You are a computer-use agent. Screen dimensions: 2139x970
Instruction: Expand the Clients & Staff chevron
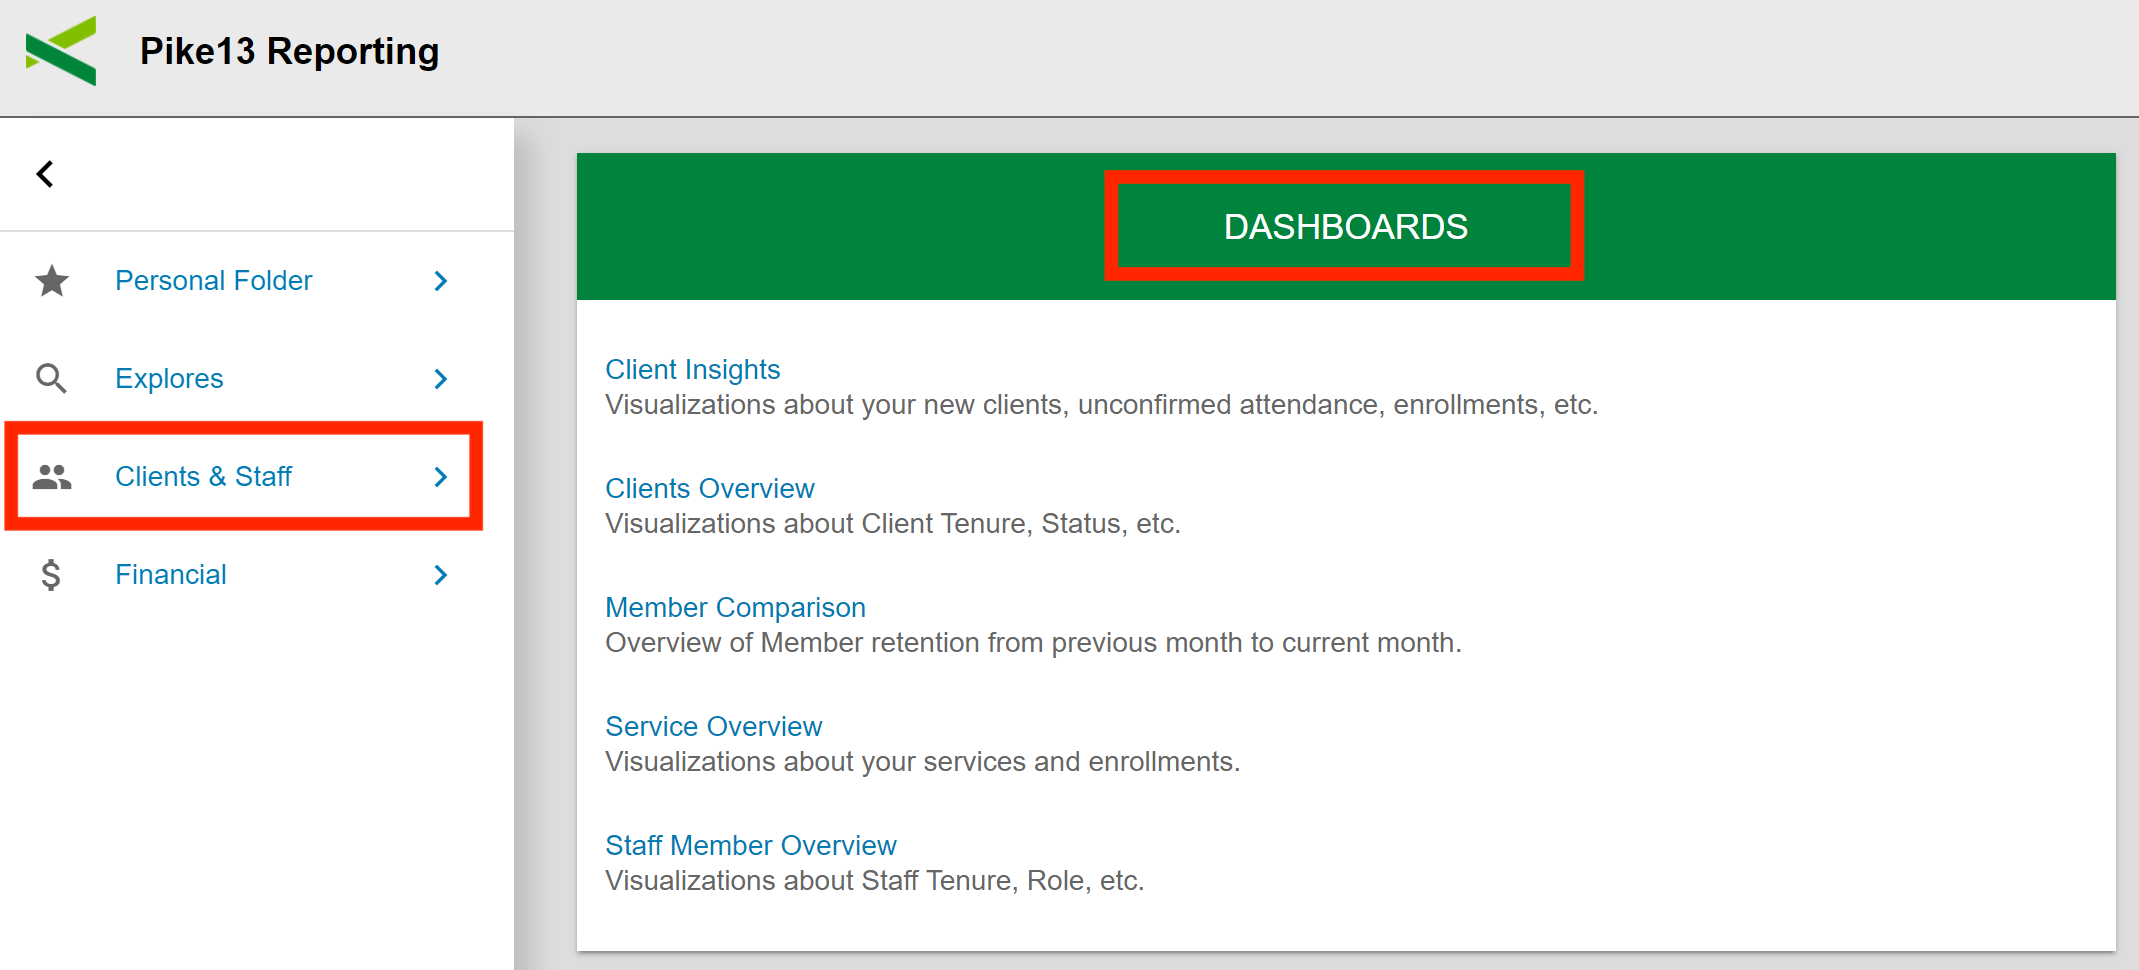(440, 477)
